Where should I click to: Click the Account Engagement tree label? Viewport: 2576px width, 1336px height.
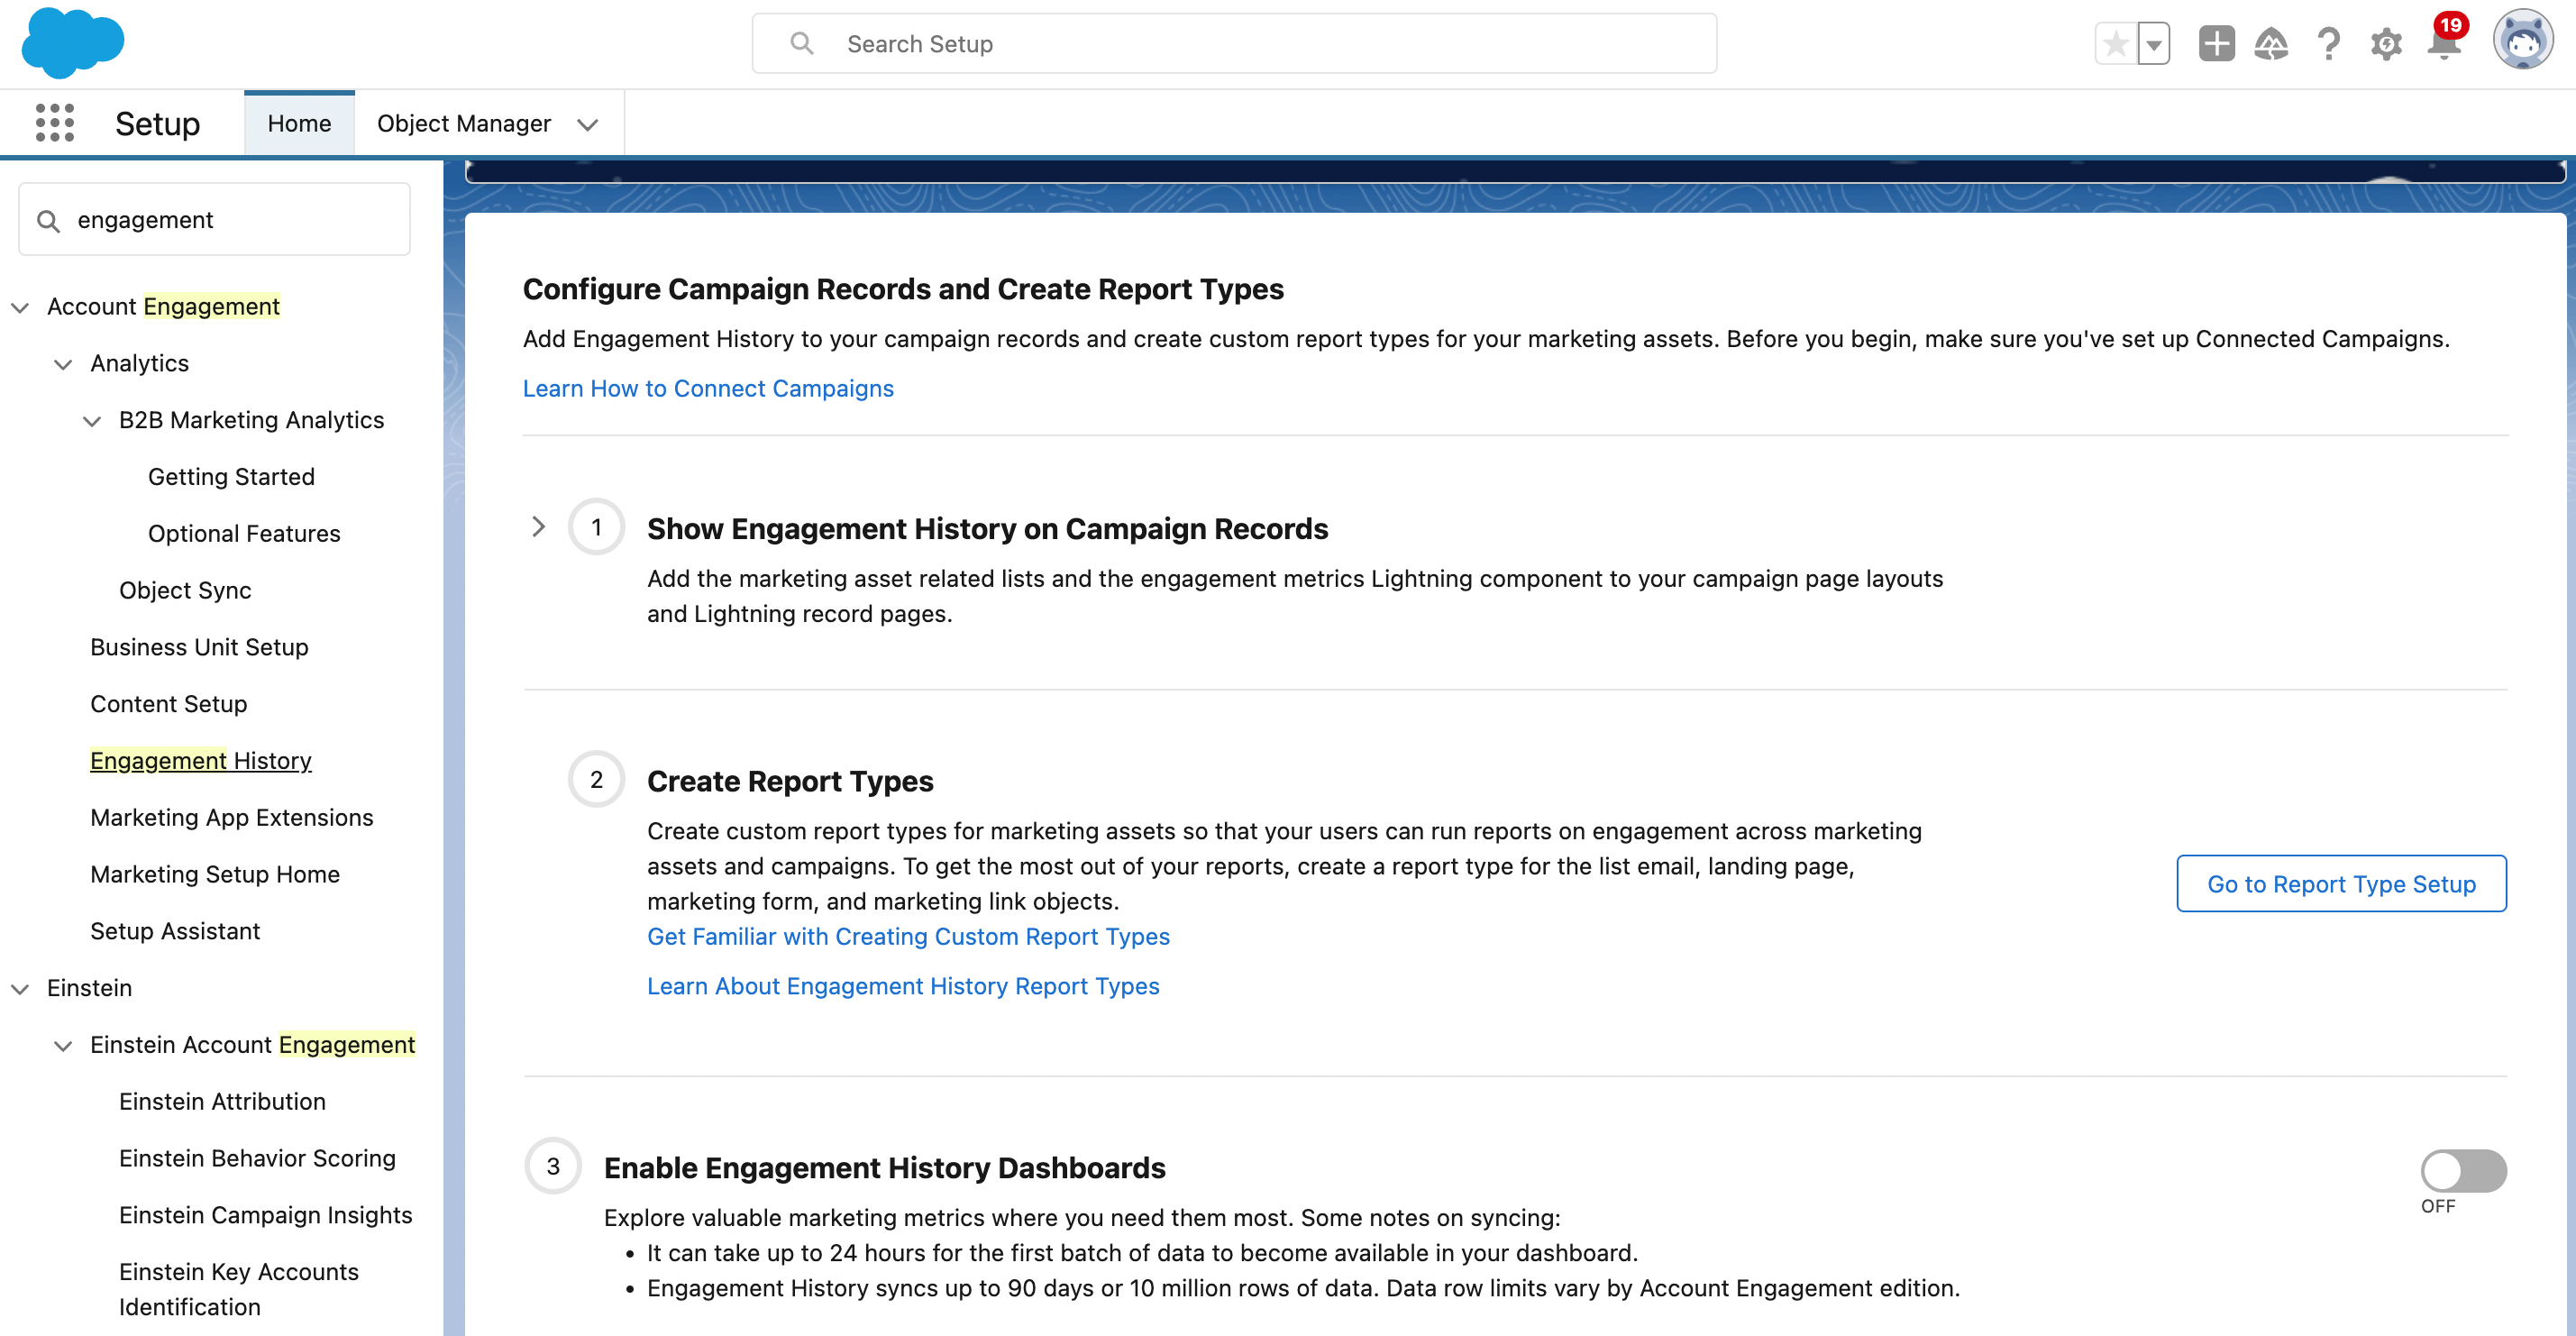tap(163, 307)
